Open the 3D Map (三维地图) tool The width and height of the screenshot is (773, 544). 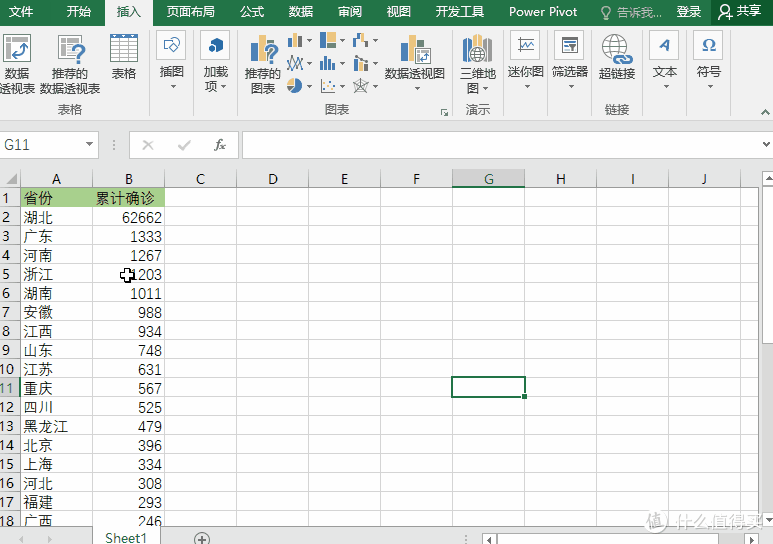(478, 62)
